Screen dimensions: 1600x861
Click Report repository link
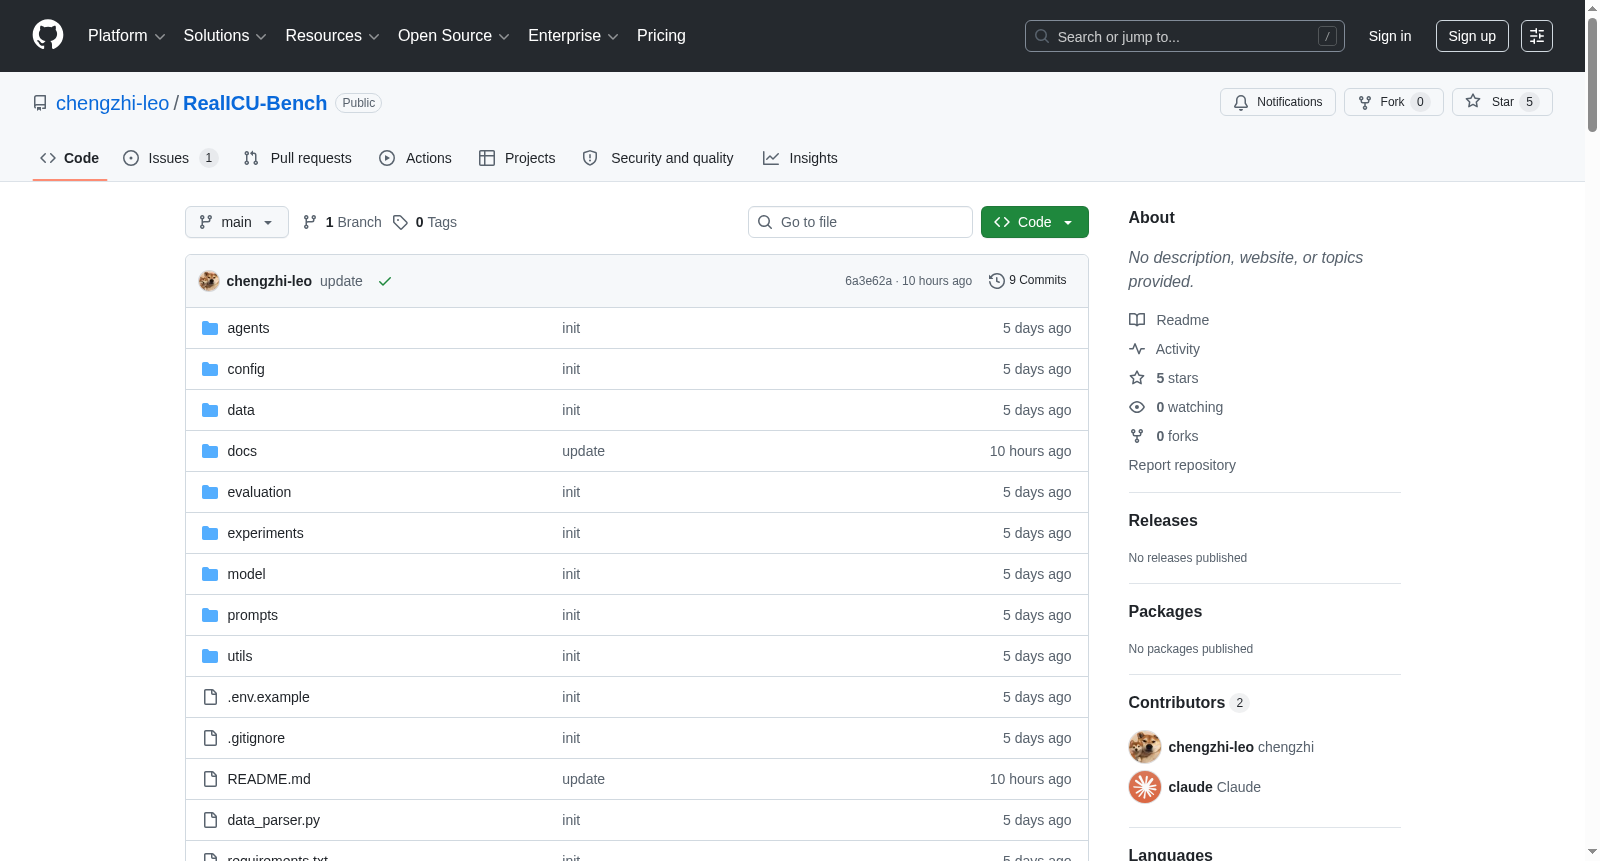point(1182,465)
